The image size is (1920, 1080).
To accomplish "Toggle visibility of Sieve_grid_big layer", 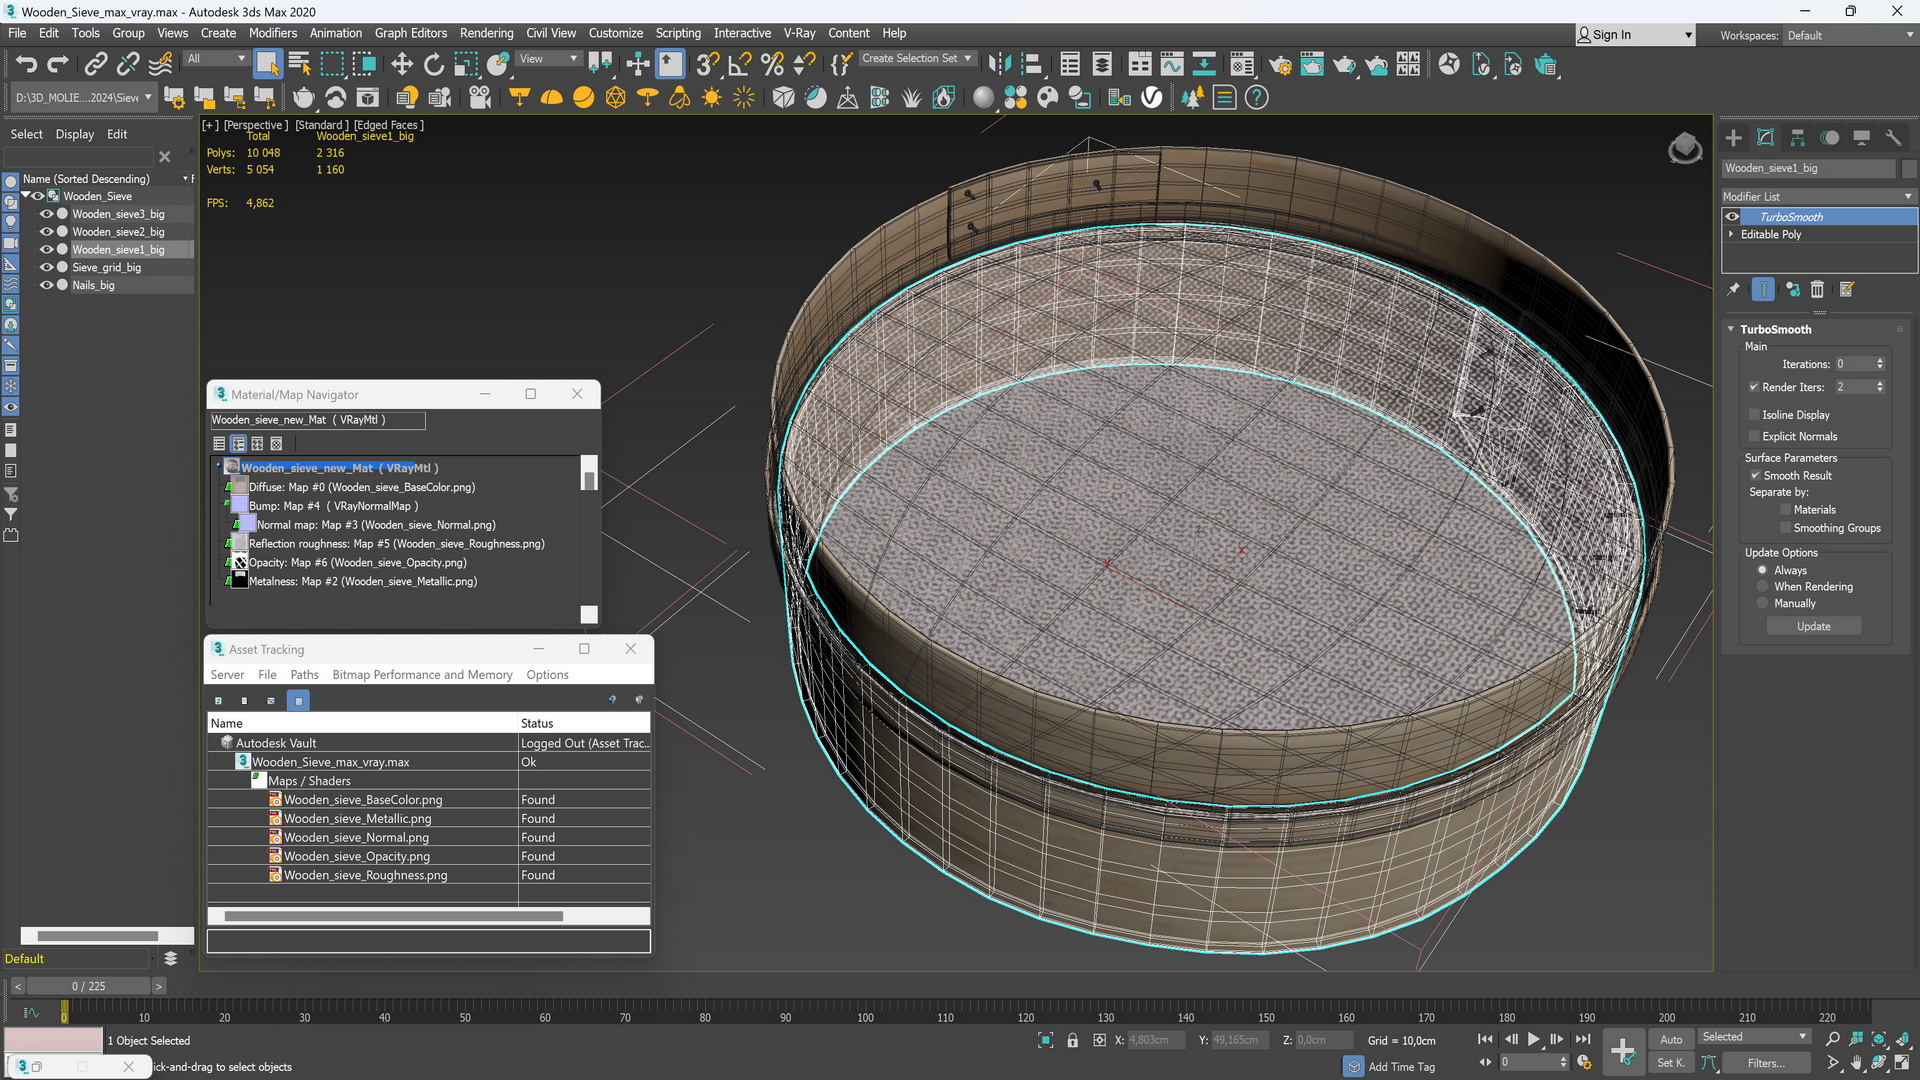I will pyautogui.click(x=46, y=266).
